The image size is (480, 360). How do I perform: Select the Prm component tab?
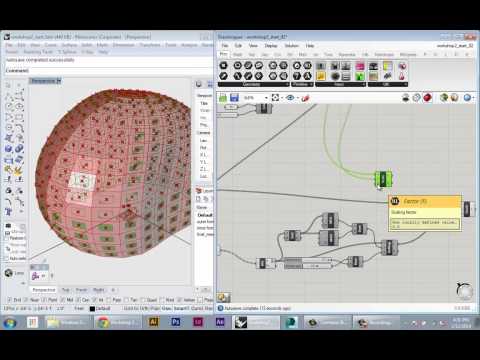223,54
